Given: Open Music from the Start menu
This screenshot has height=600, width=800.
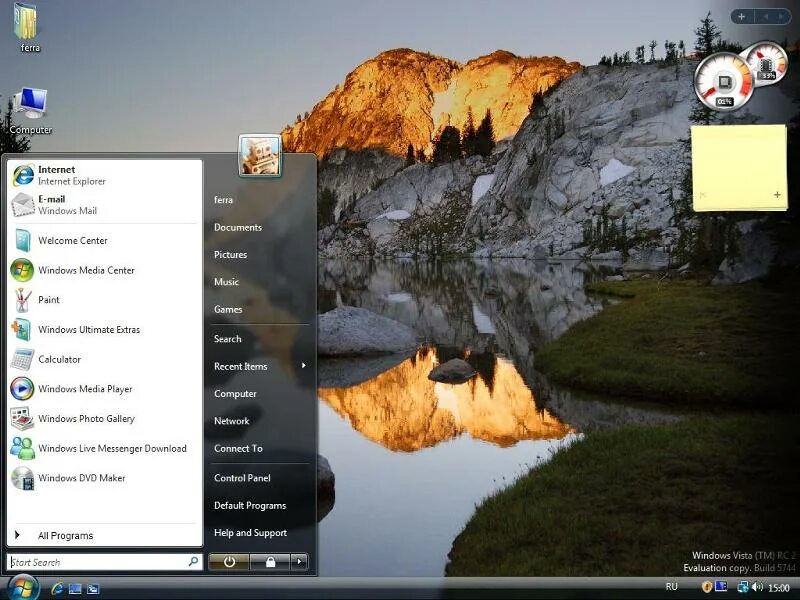Looking at the screenshot, I should point(227,282).
